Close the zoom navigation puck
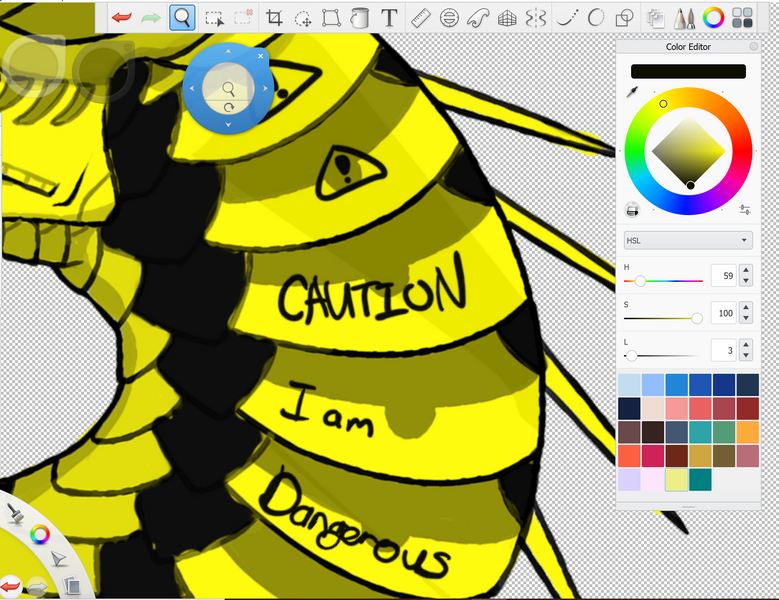 coord(261,56)
